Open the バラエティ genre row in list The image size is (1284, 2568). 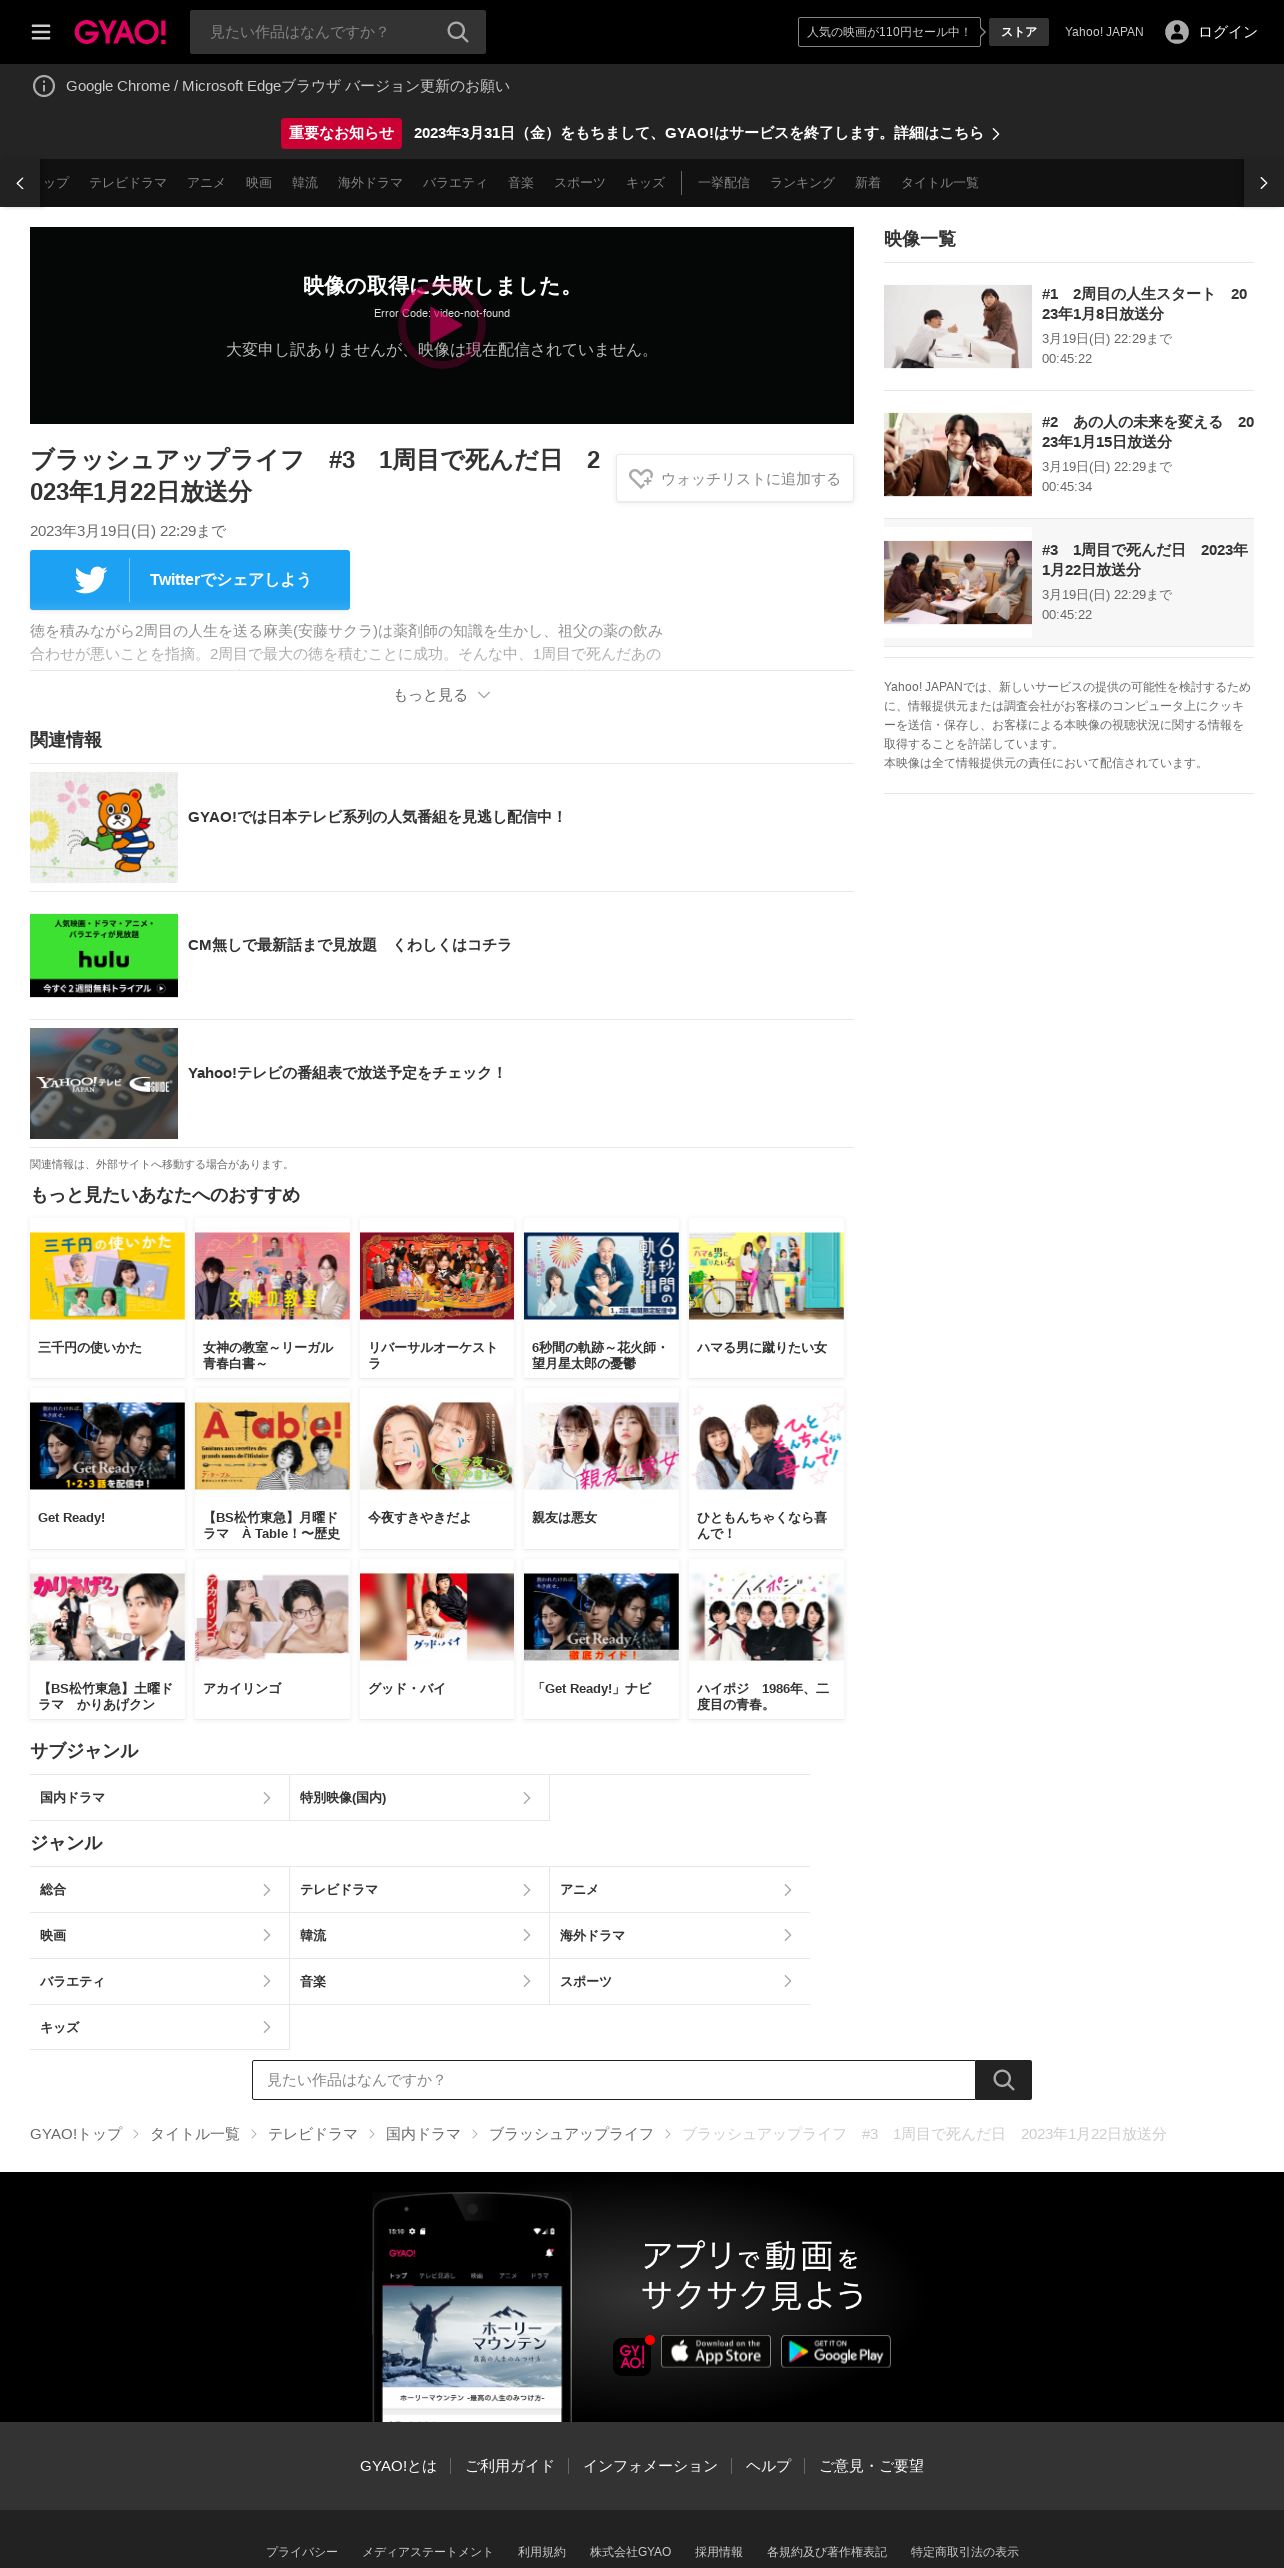click(x=160, y=1982)
